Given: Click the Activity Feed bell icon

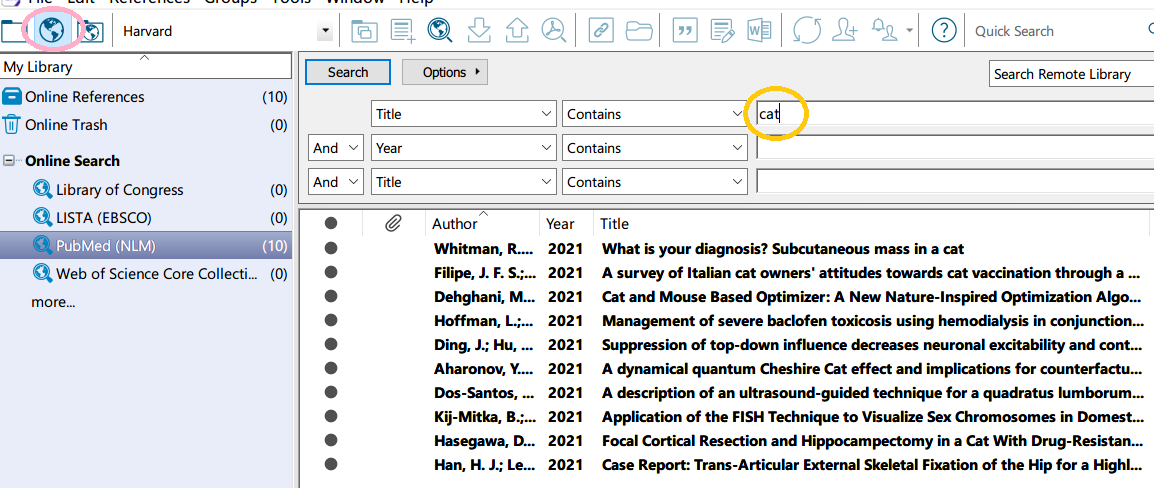Looking at the screenshot, I should 885,31.
